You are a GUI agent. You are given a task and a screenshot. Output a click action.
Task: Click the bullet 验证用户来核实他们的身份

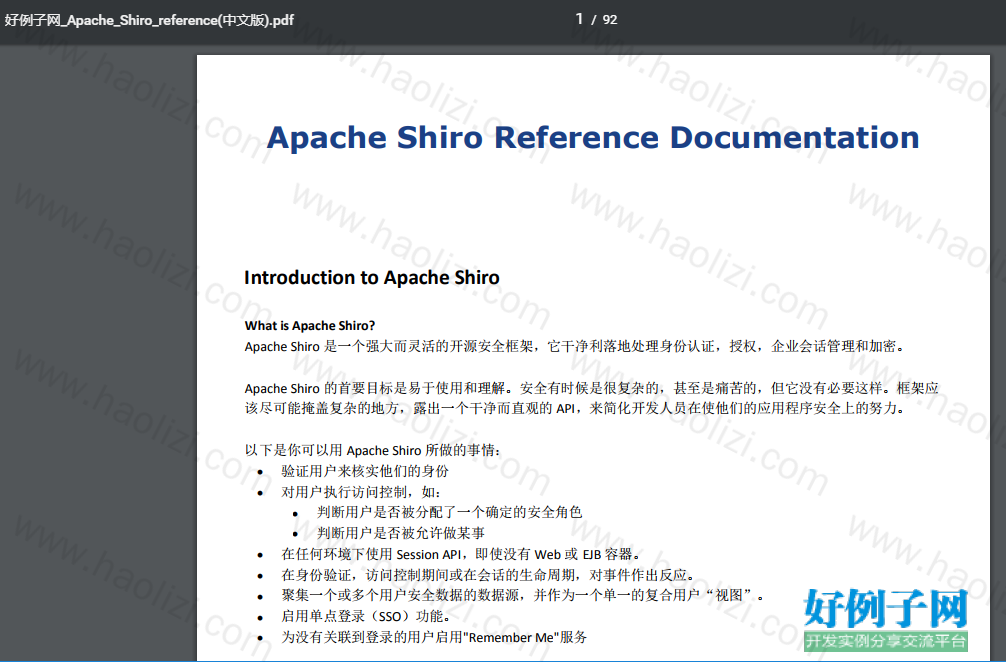click(364, 471)
